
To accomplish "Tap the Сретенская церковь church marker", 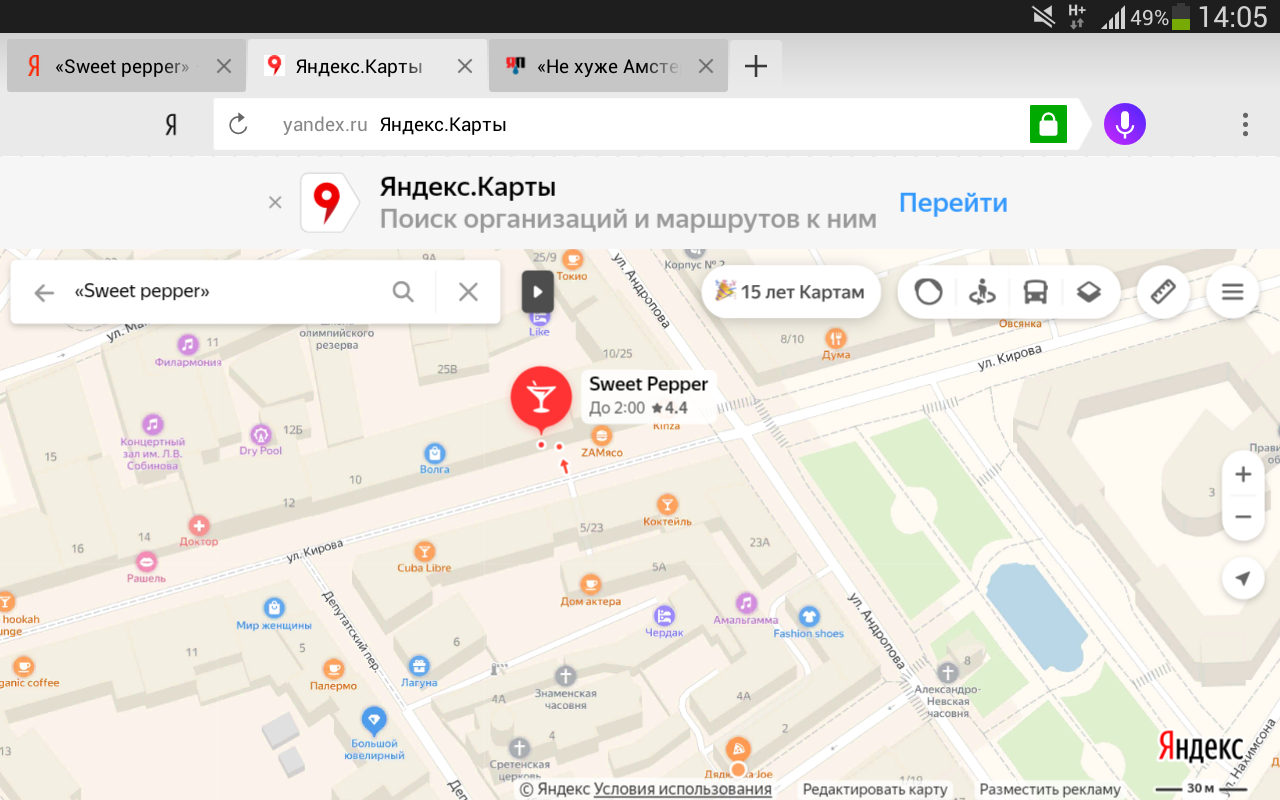I will (518, 747).
